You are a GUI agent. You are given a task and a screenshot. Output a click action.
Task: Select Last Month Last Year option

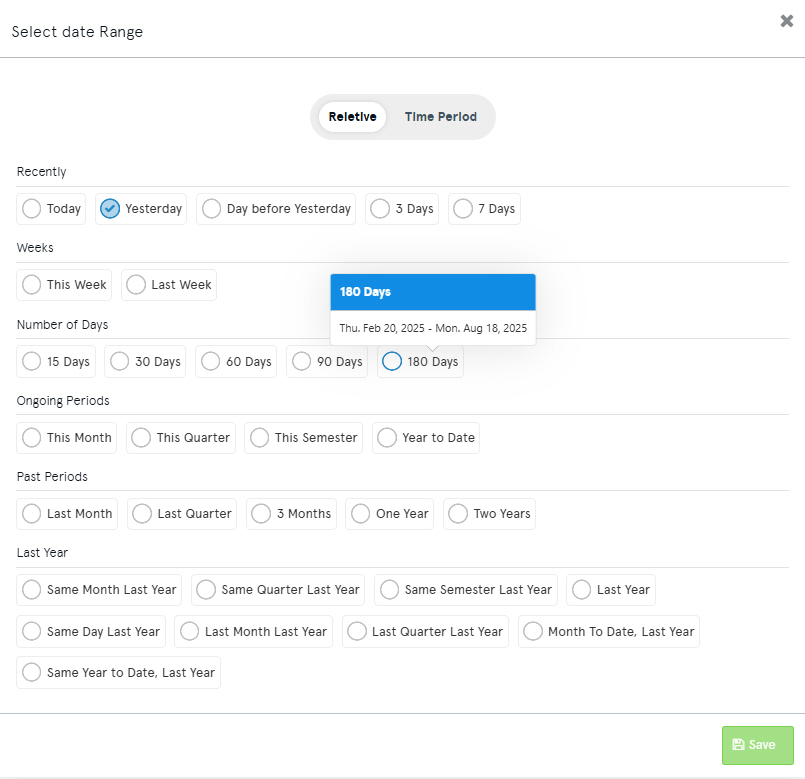coord(253,632)
